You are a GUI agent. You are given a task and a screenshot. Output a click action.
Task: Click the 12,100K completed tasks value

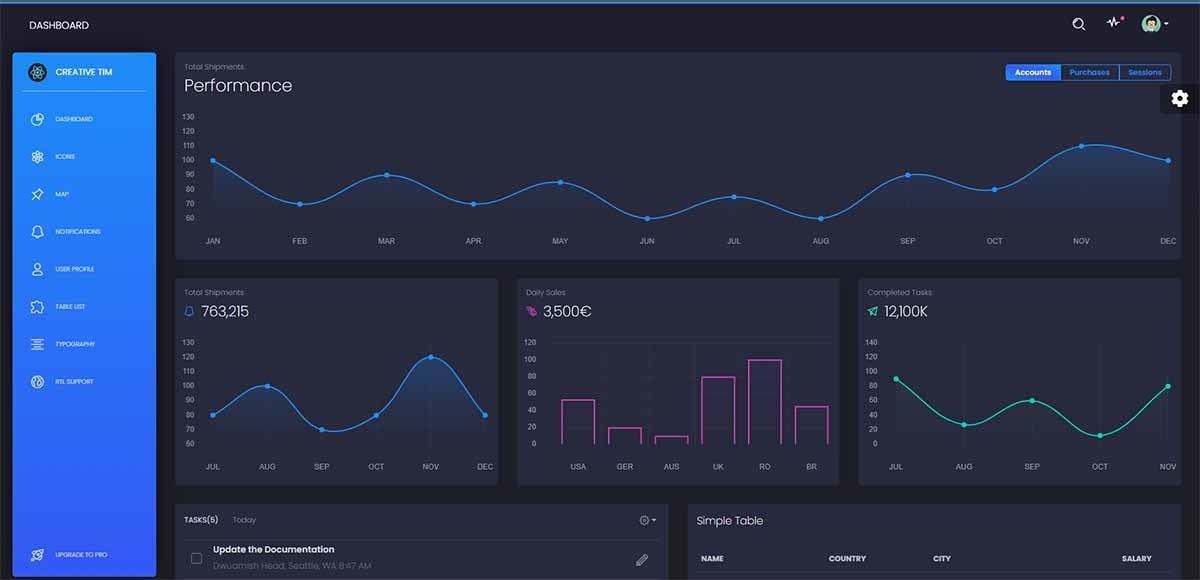point(906,312)
